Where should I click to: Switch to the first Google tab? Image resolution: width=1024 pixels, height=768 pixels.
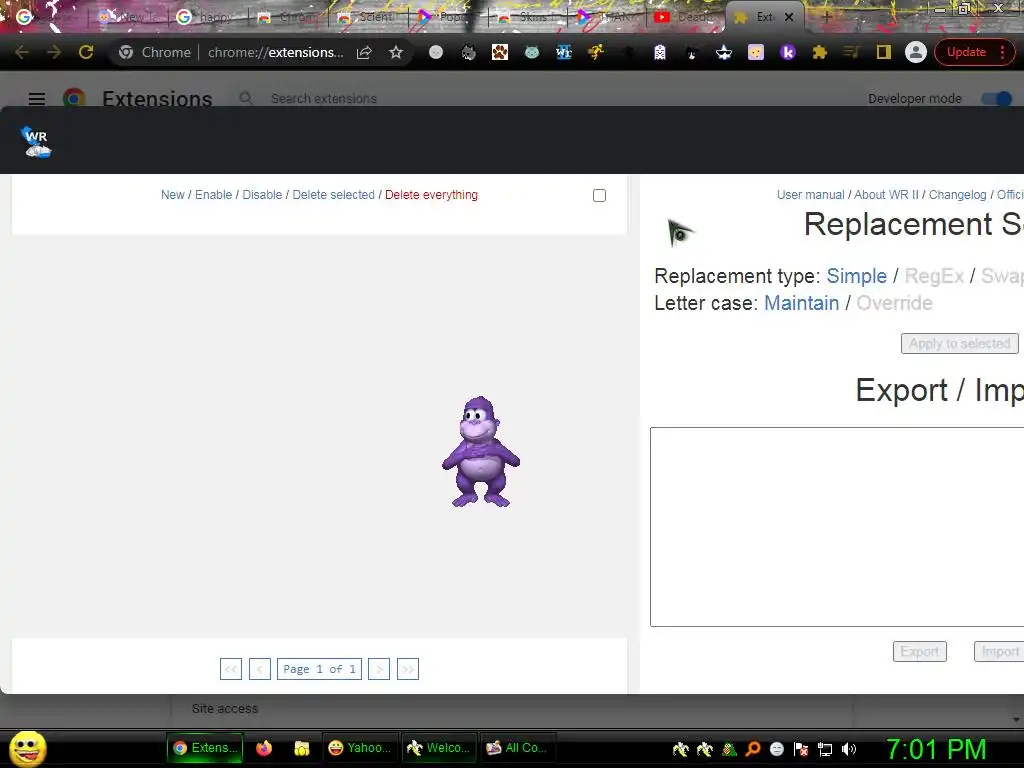pos(46,17)
